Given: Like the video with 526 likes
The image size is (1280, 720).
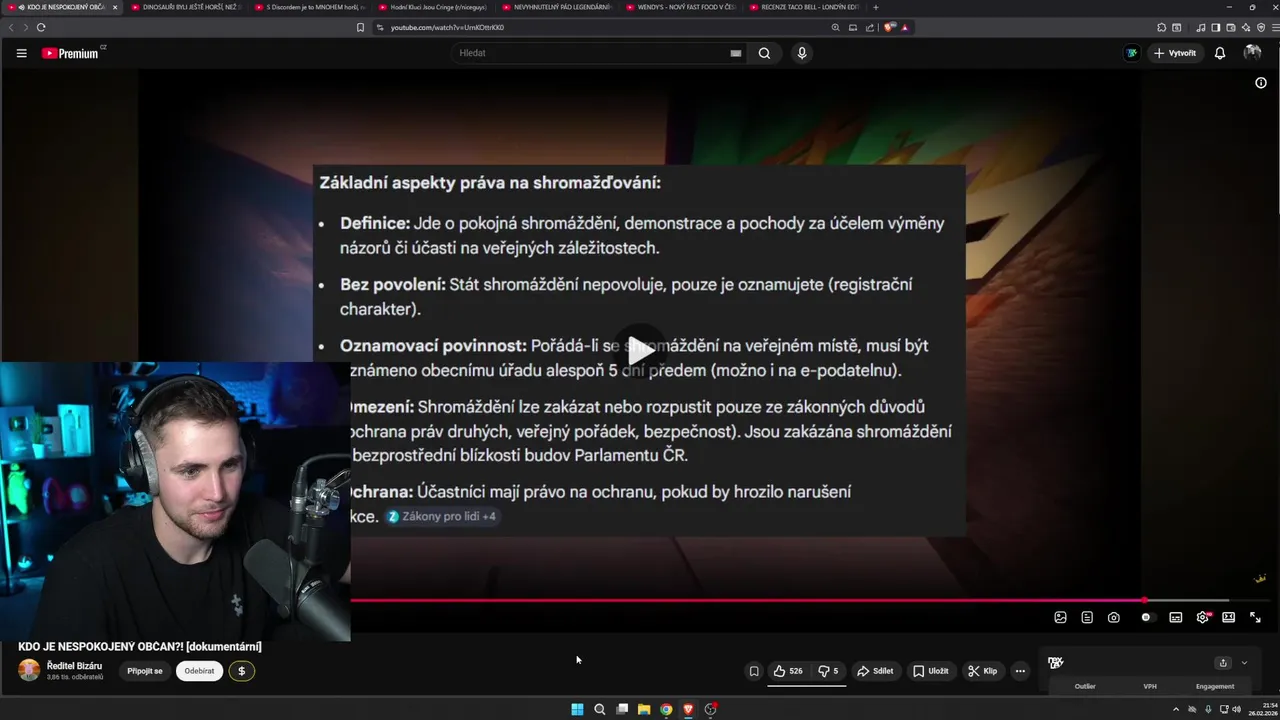Looking at the screenshot, I should point(788,671).
